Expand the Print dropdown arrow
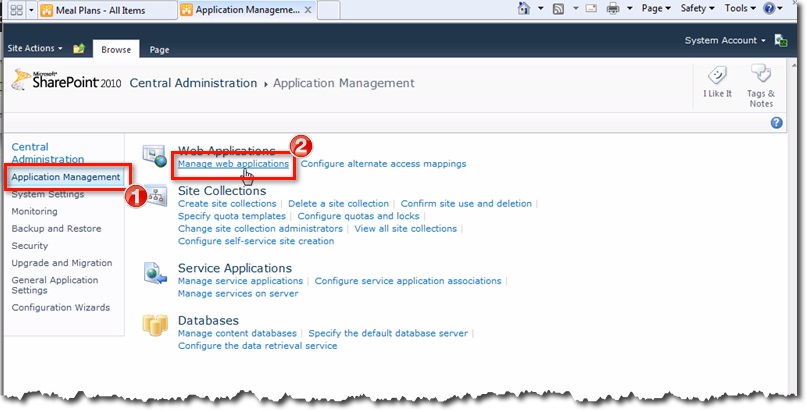Screen dimensions: 807x412 pyautogui.click(x=630, y=8)
